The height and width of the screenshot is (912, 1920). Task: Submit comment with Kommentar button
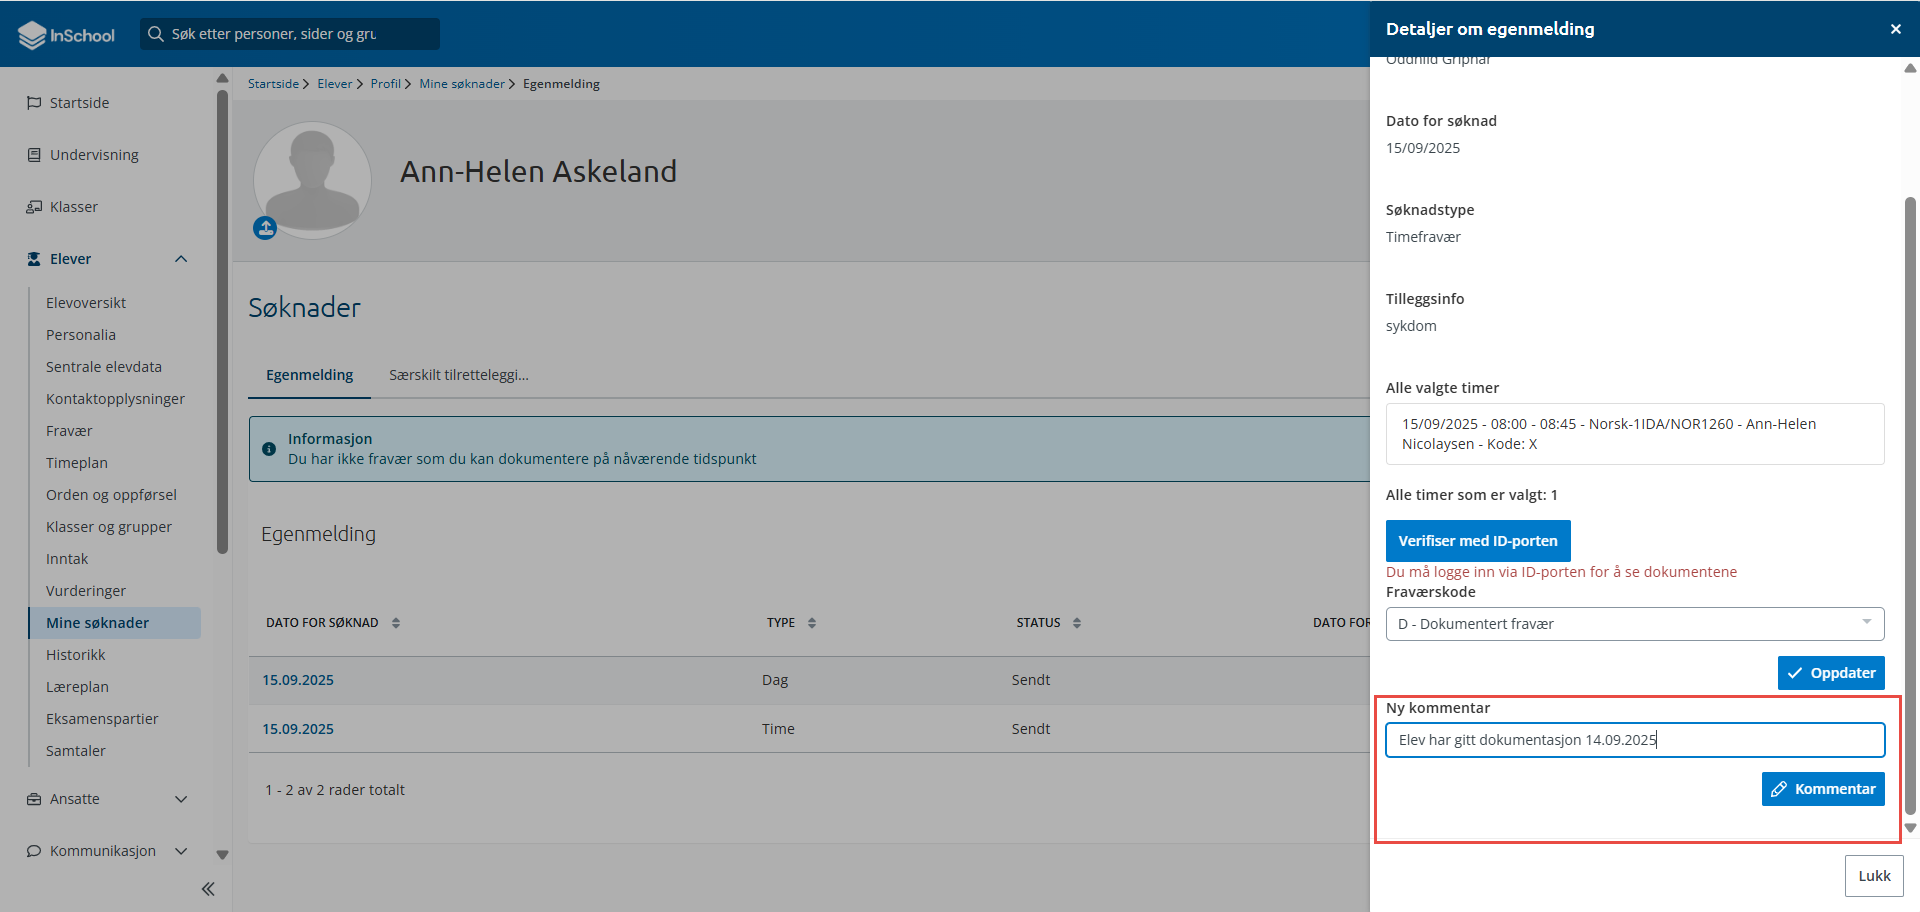click(x=1822, y=789)
